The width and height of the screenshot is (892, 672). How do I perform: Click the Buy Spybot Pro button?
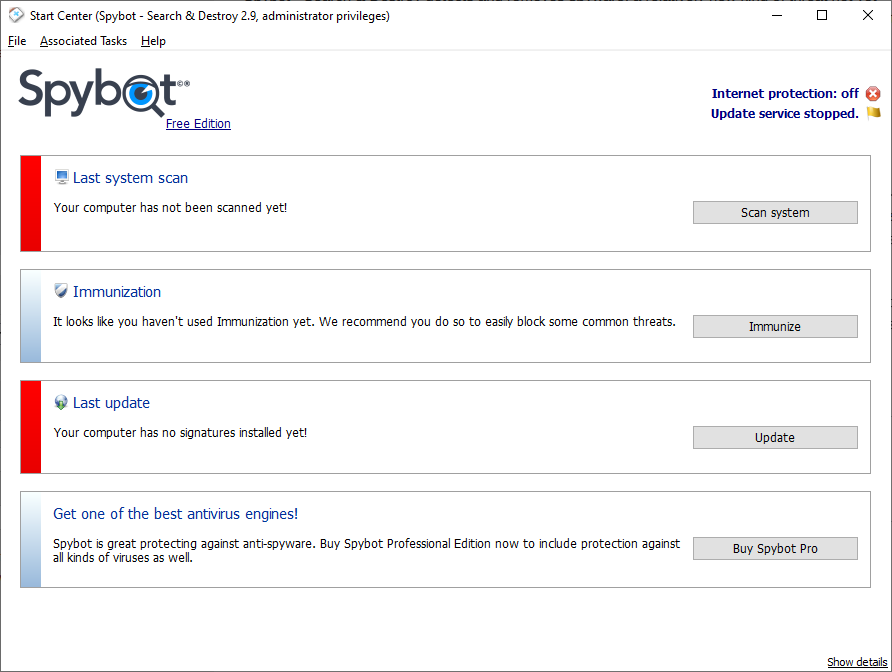[775, 549]
